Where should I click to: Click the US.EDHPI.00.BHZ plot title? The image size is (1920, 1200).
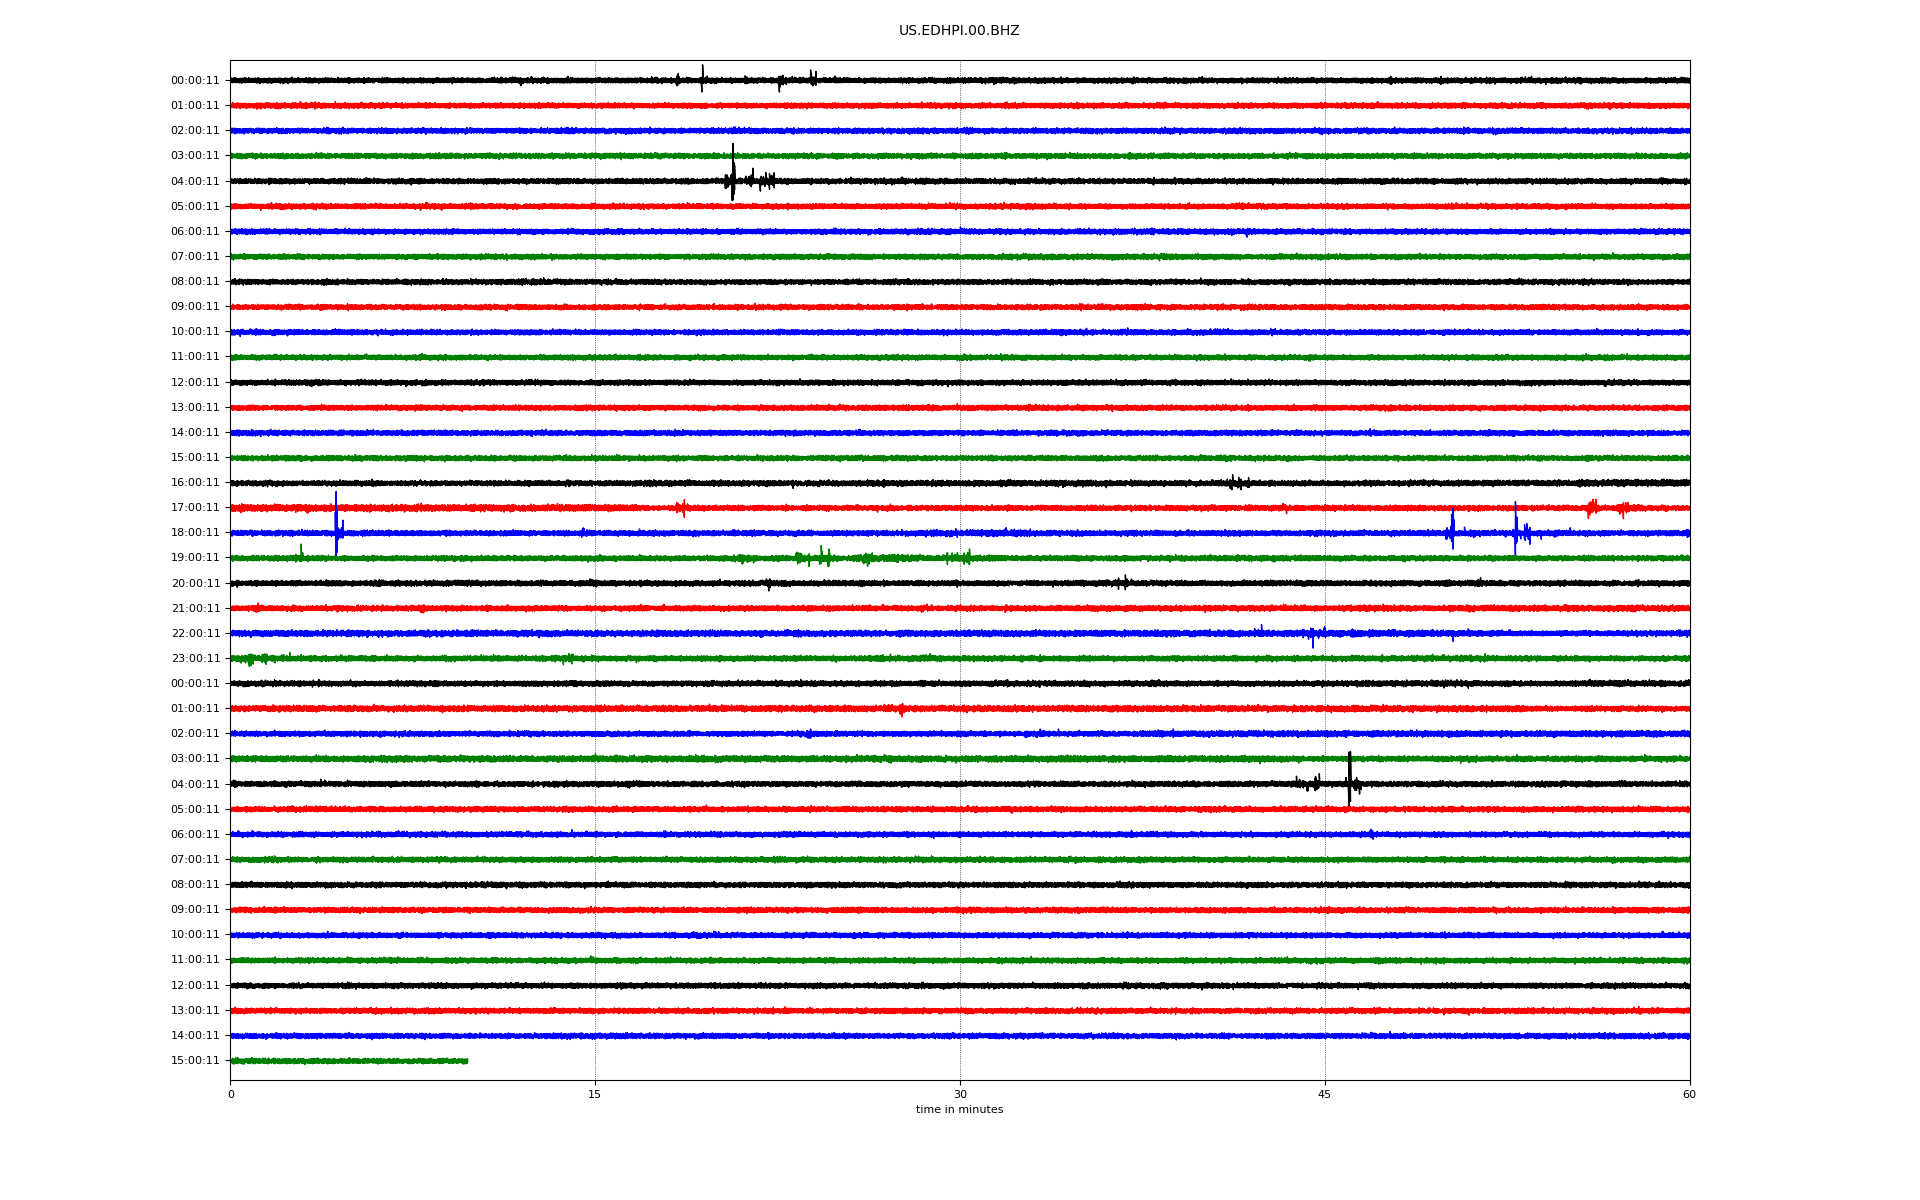958,31
